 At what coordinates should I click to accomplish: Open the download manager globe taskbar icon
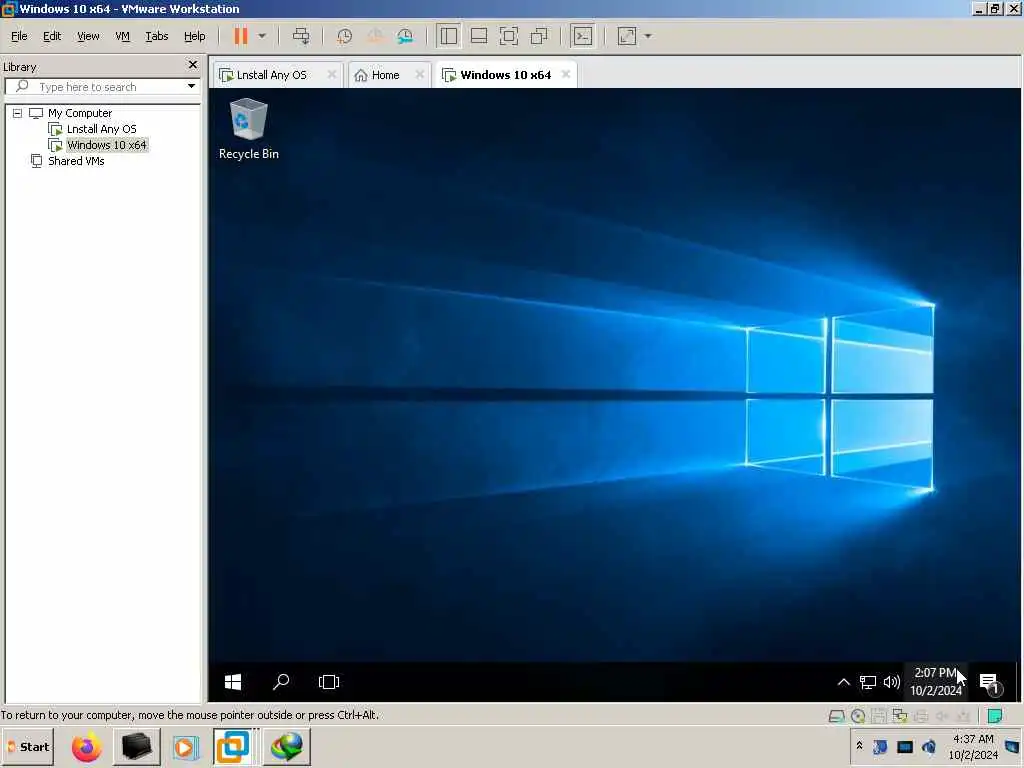click(x=287, y=746)
